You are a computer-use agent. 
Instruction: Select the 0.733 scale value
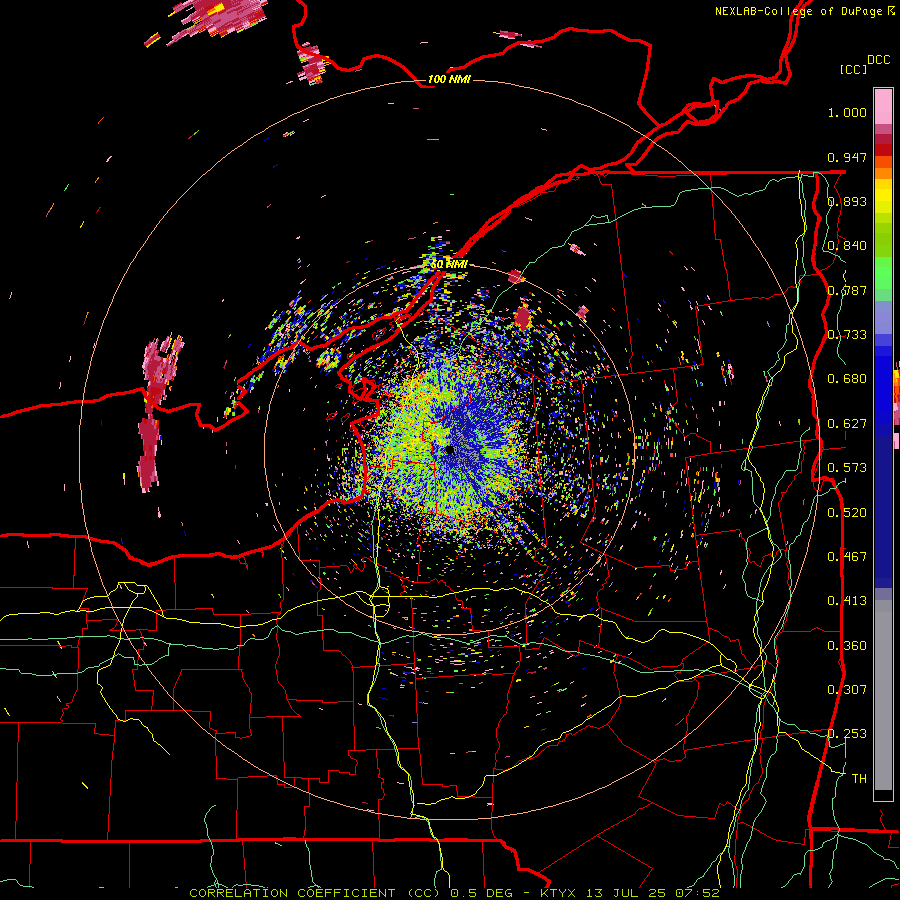coord(847,335)
